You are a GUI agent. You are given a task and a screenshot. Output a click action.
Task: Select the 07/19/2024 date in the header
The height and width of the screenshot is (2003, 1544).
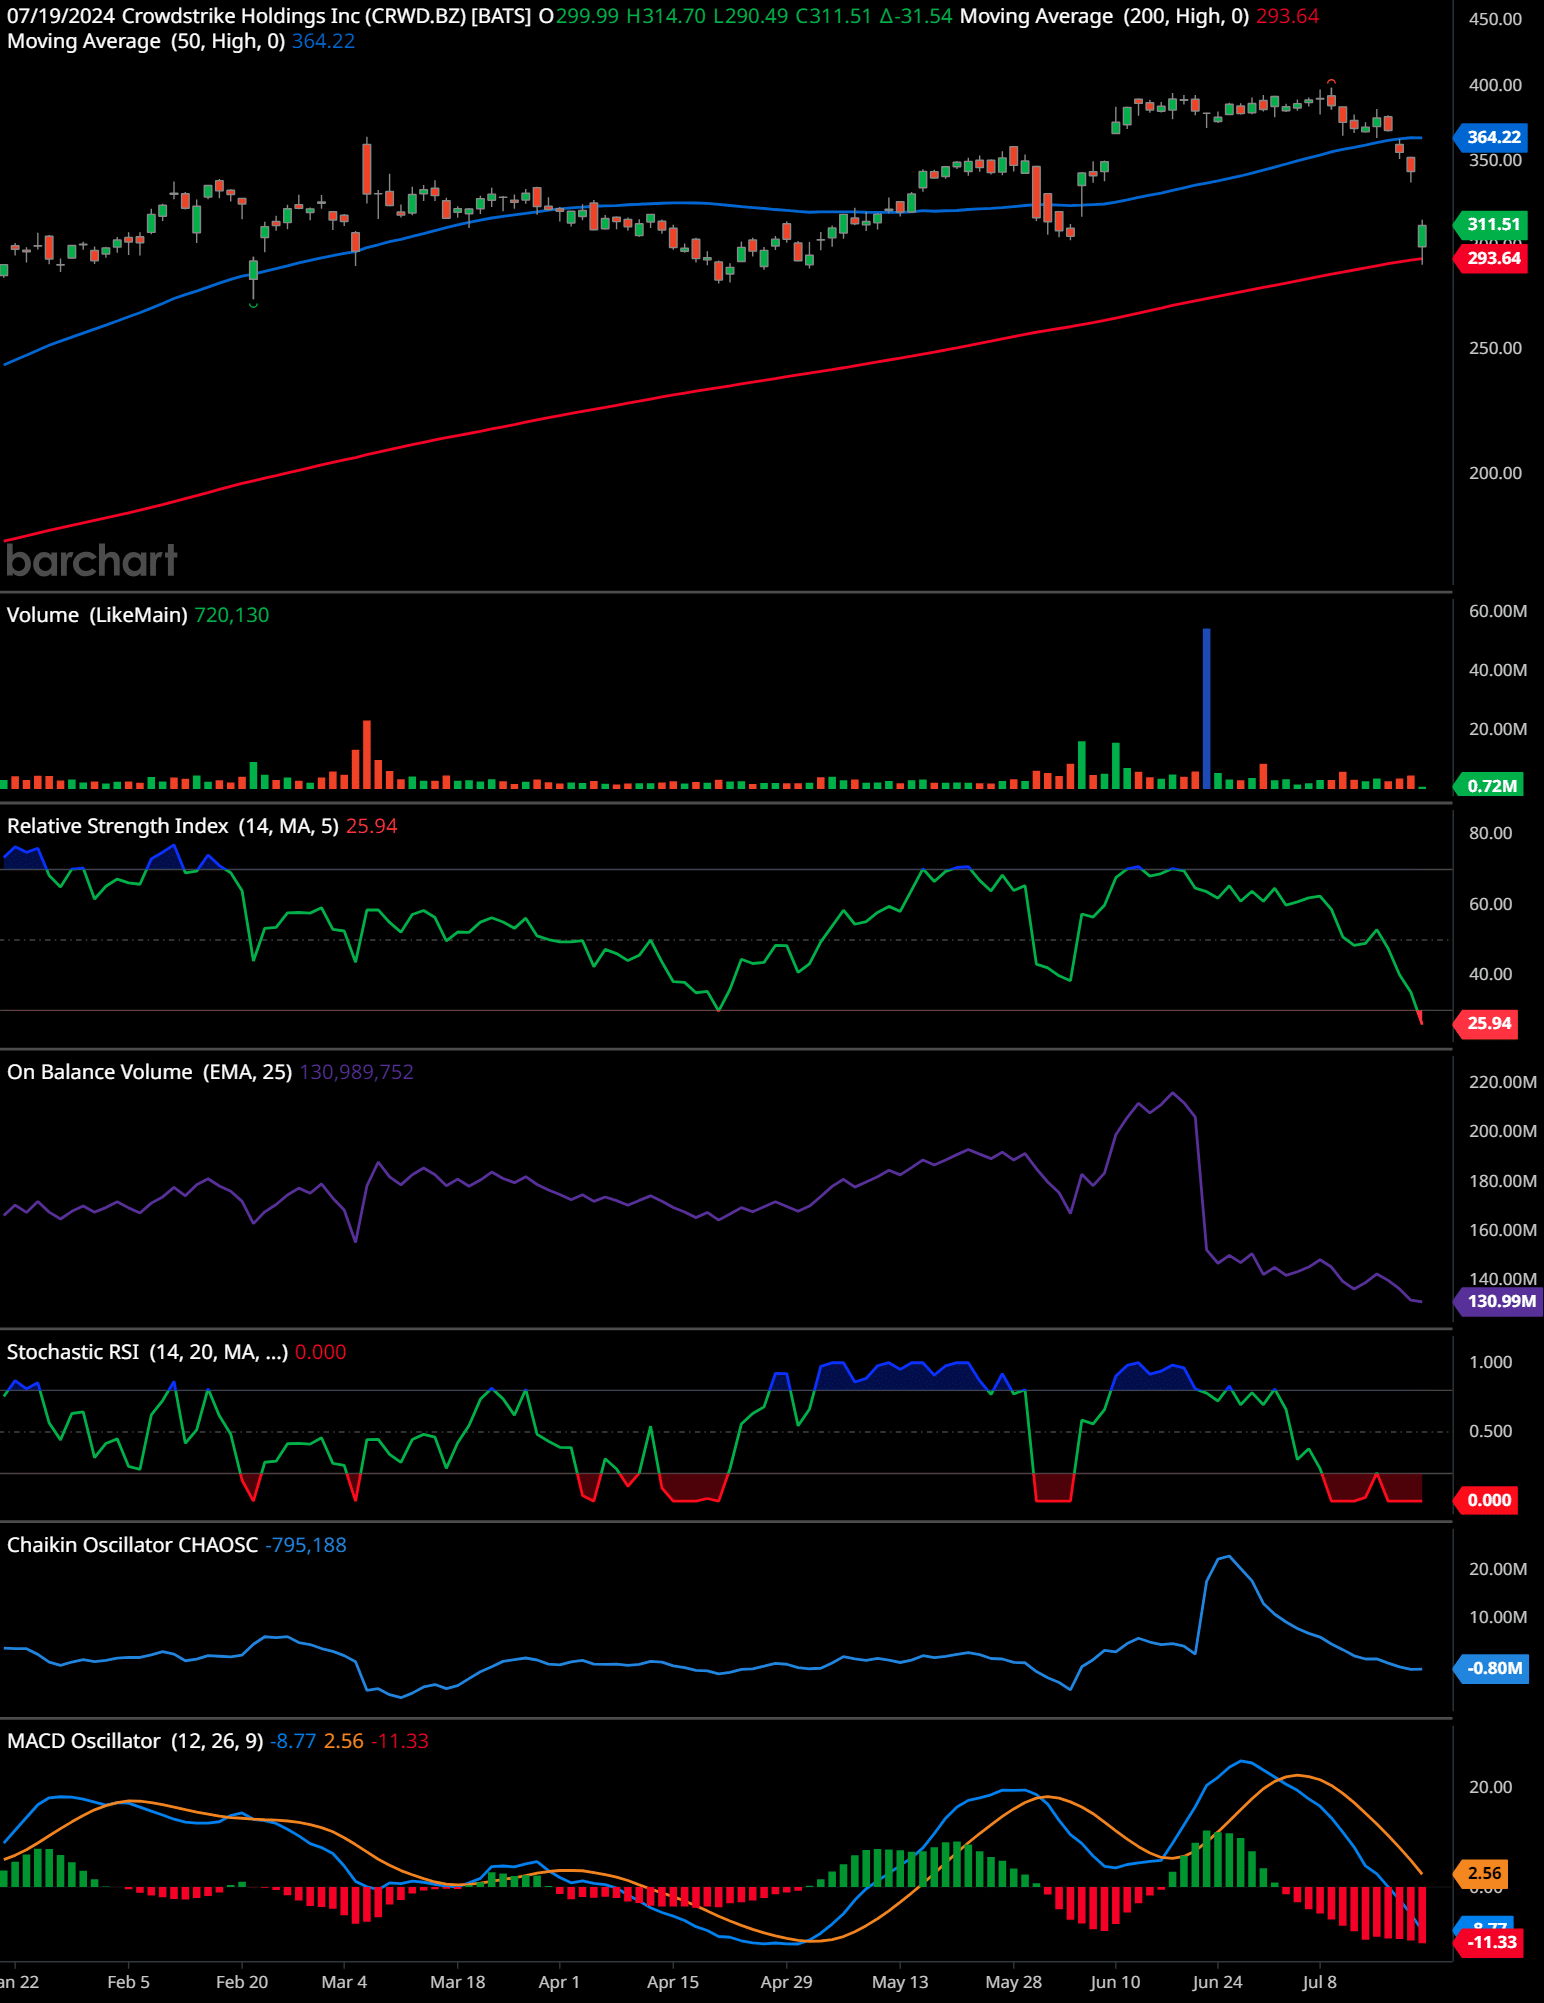[x=61, y=16]
